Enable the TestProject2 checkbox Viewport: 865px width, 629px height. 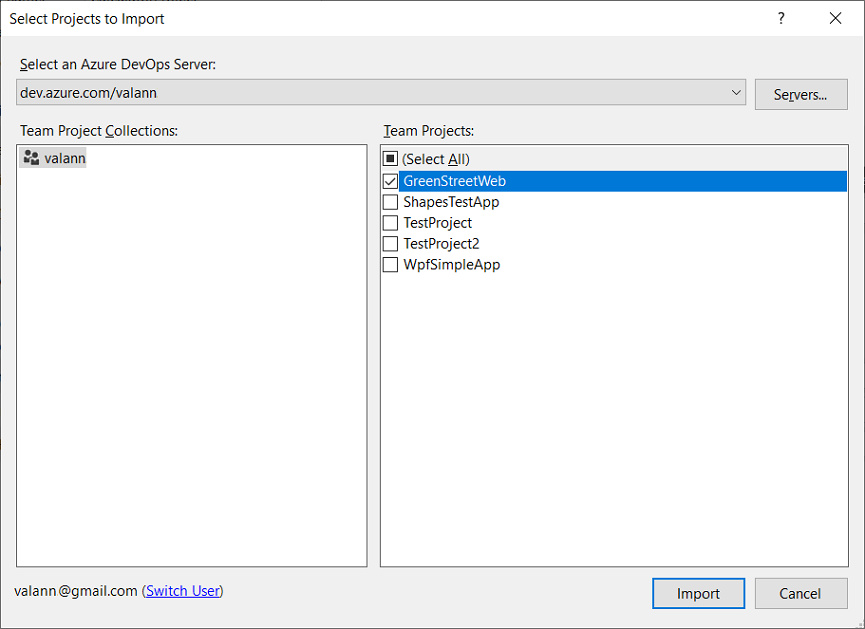390,244
